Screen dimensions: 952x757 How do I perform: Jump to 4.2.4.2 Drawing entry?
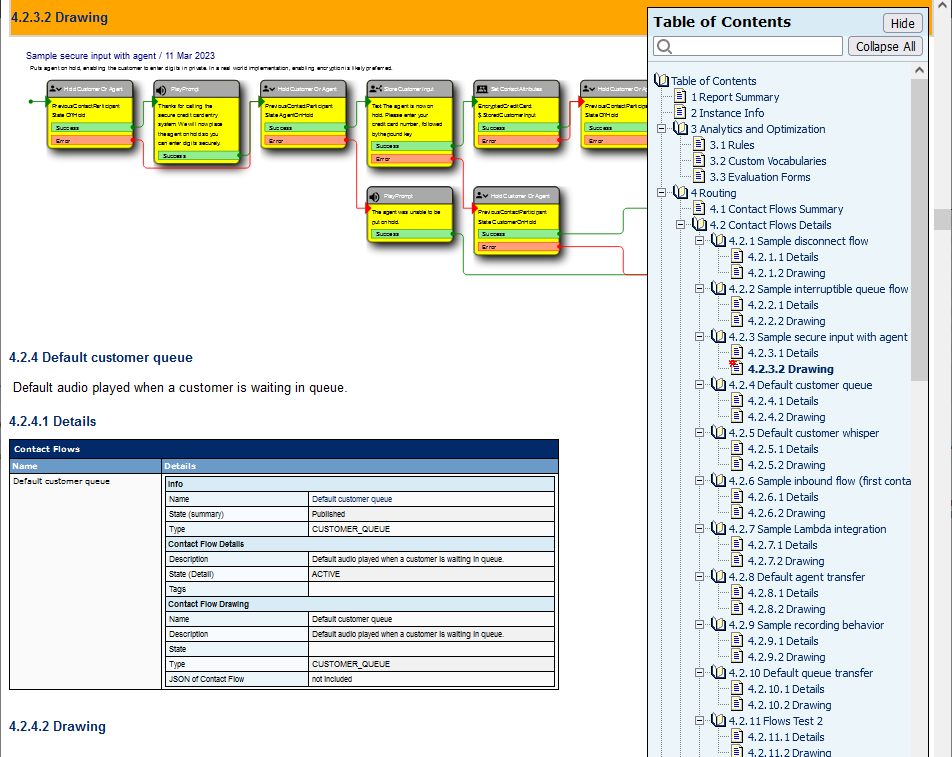pyautogui.click(x=786, y=417)
